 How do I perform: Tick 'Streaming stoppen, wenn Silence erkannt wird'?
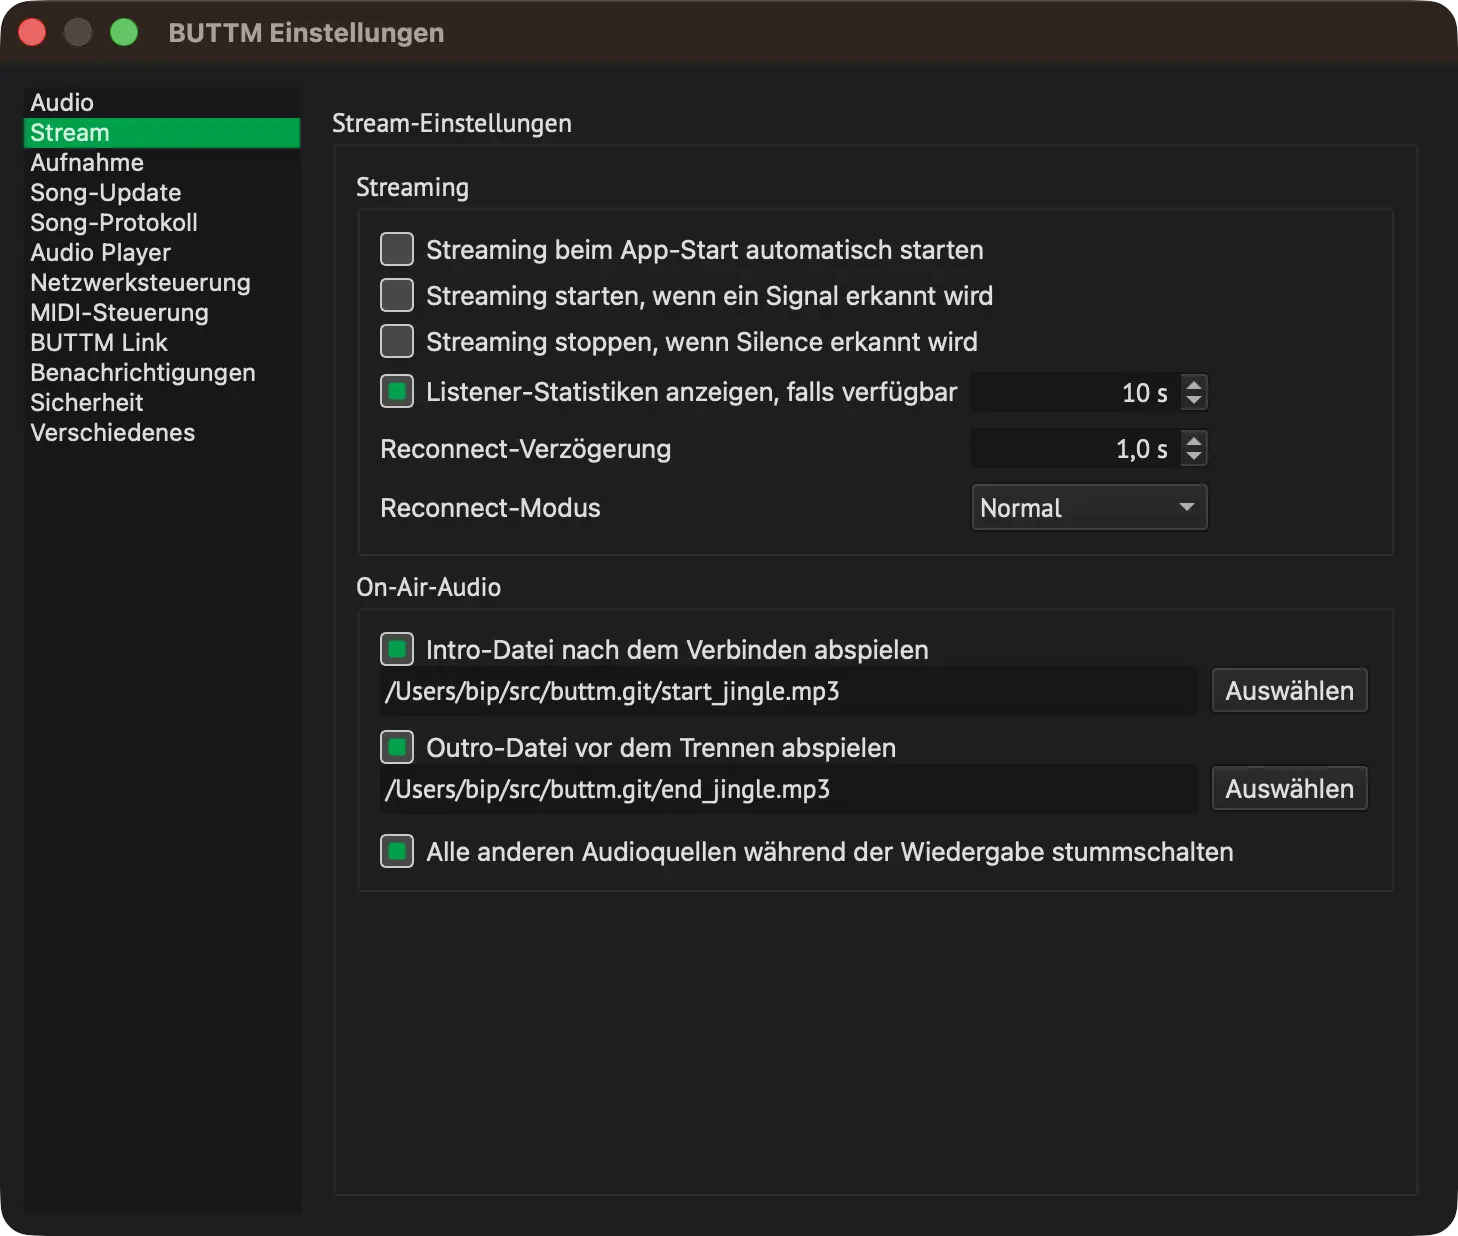click(x=397, y=341)
